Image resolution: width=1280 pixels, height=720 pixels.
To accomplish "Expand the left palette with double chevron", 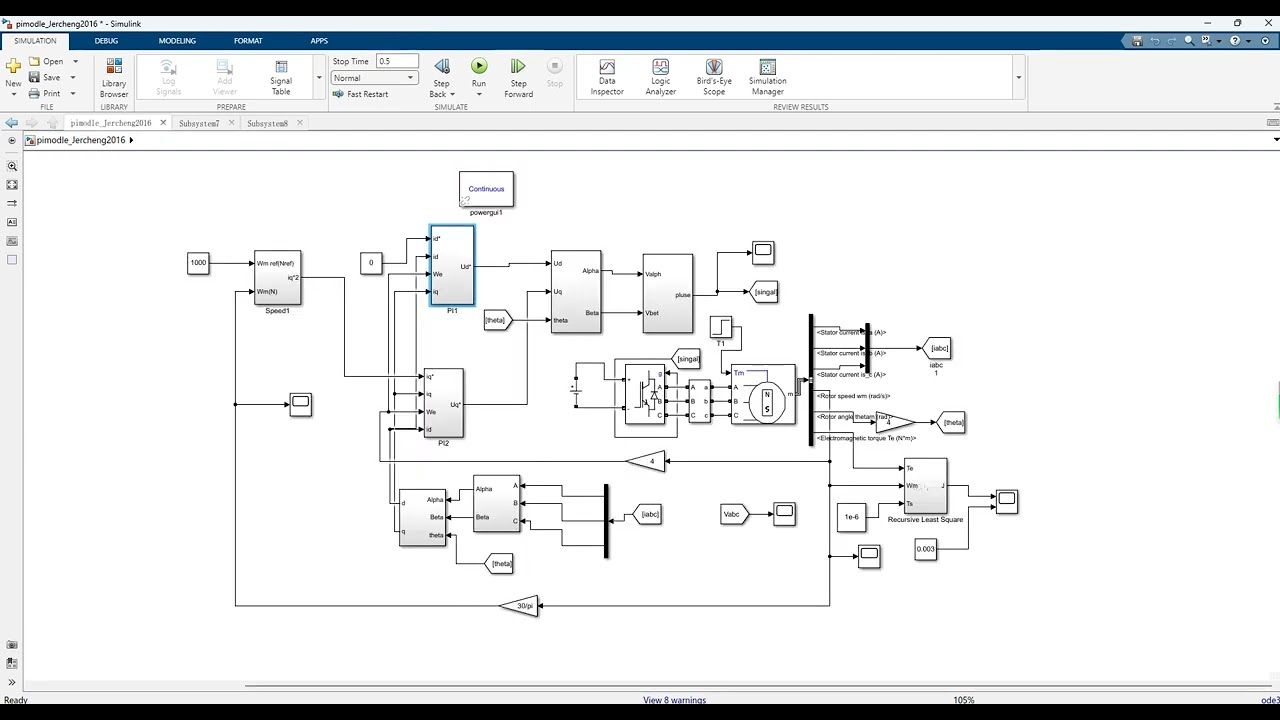I will pyautogui.click(x=12, y=682).
